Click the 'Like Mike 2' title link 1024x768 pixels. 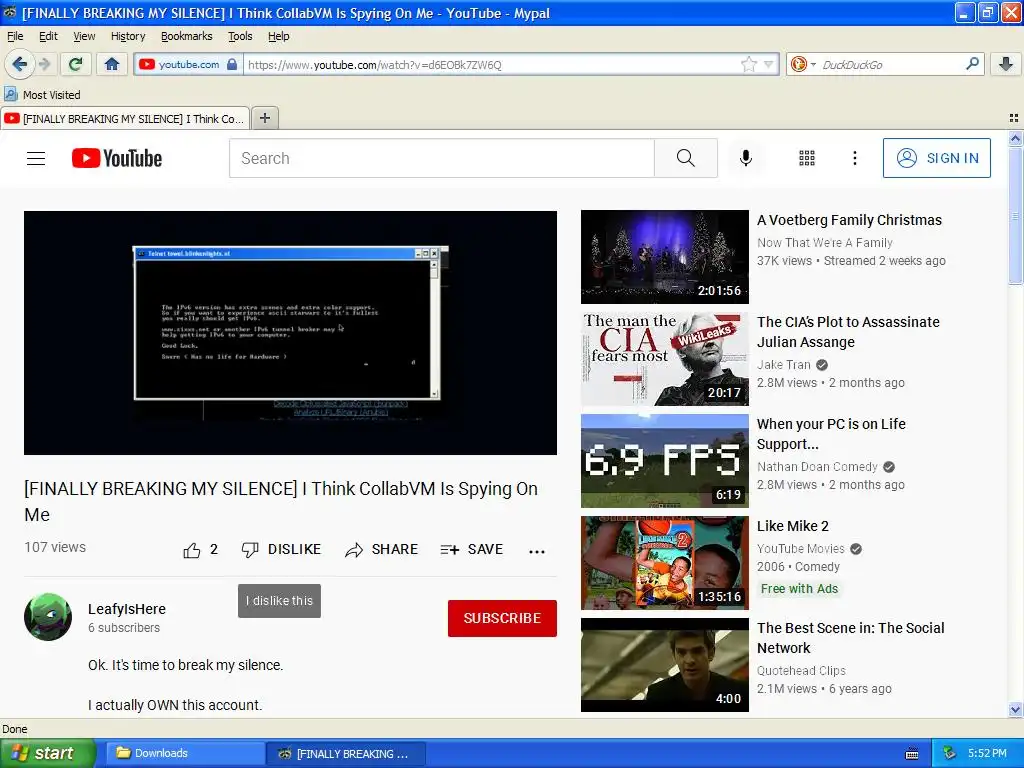tap(793, 526)
